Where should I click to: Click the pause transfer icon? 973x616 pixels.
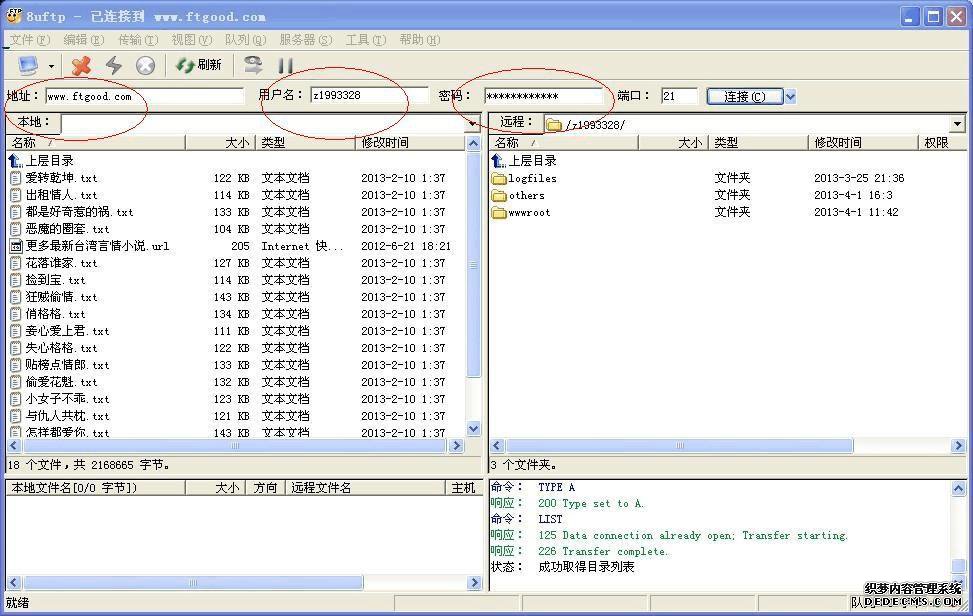[x=285, y=66]
